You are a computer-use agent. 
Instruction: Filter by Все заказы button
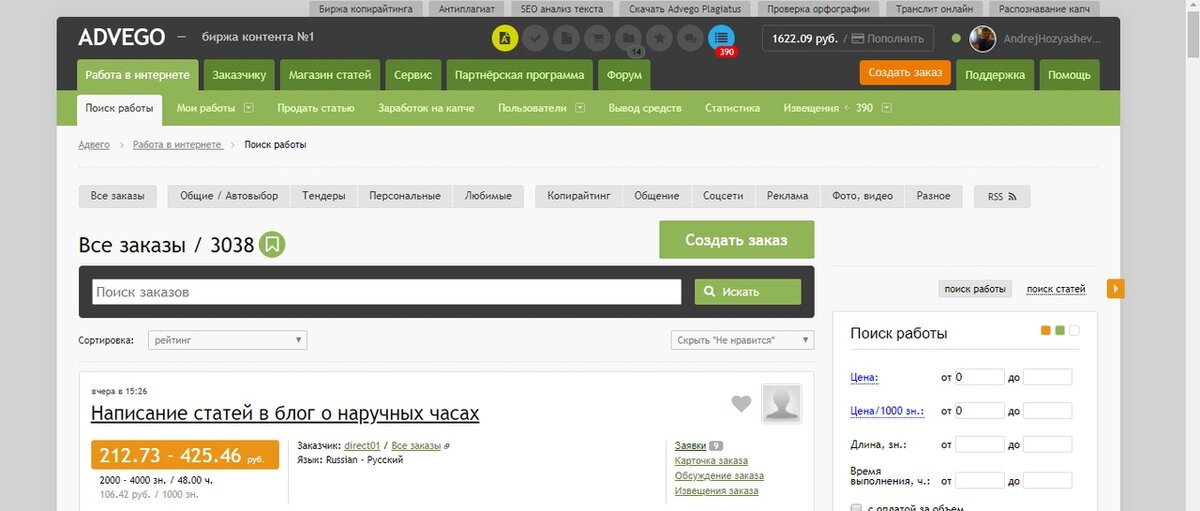coord(118,196)
